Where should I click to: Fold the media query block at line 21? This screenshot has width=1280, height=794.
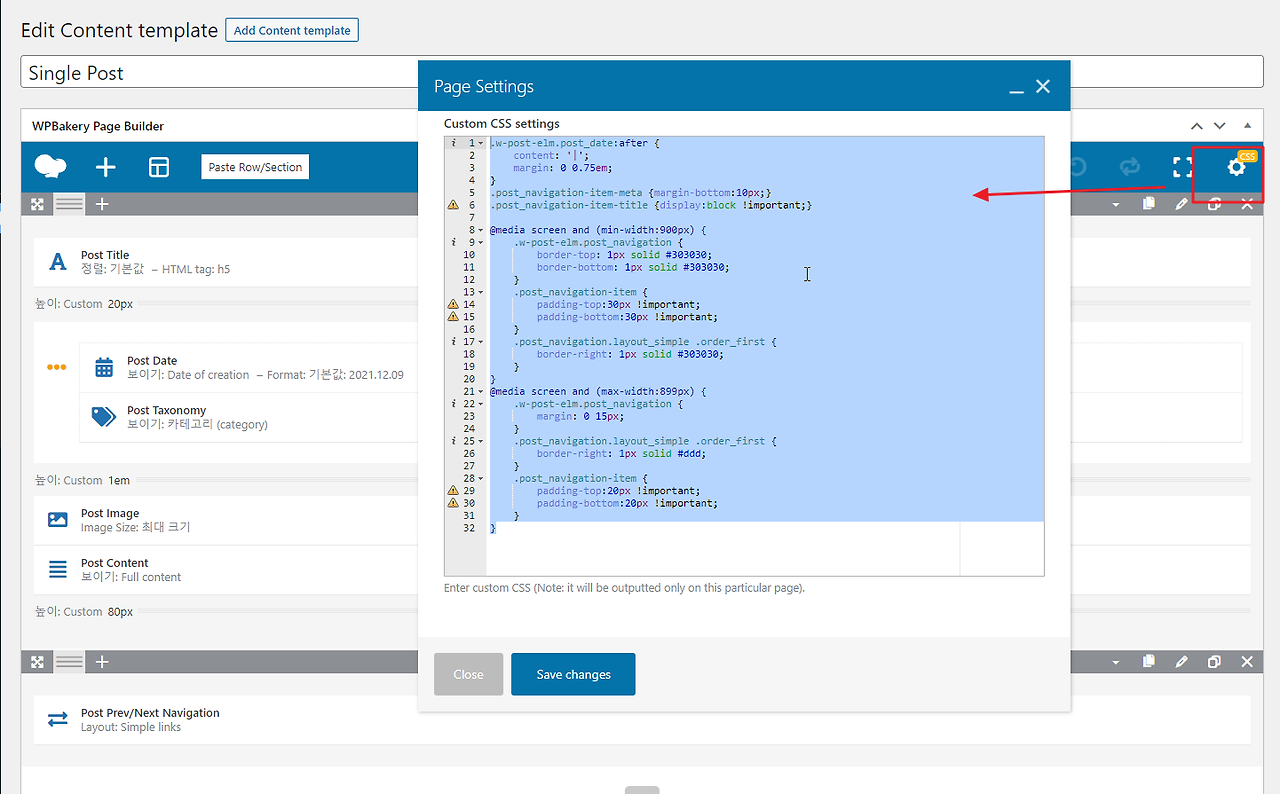click(x=481, y=391)
